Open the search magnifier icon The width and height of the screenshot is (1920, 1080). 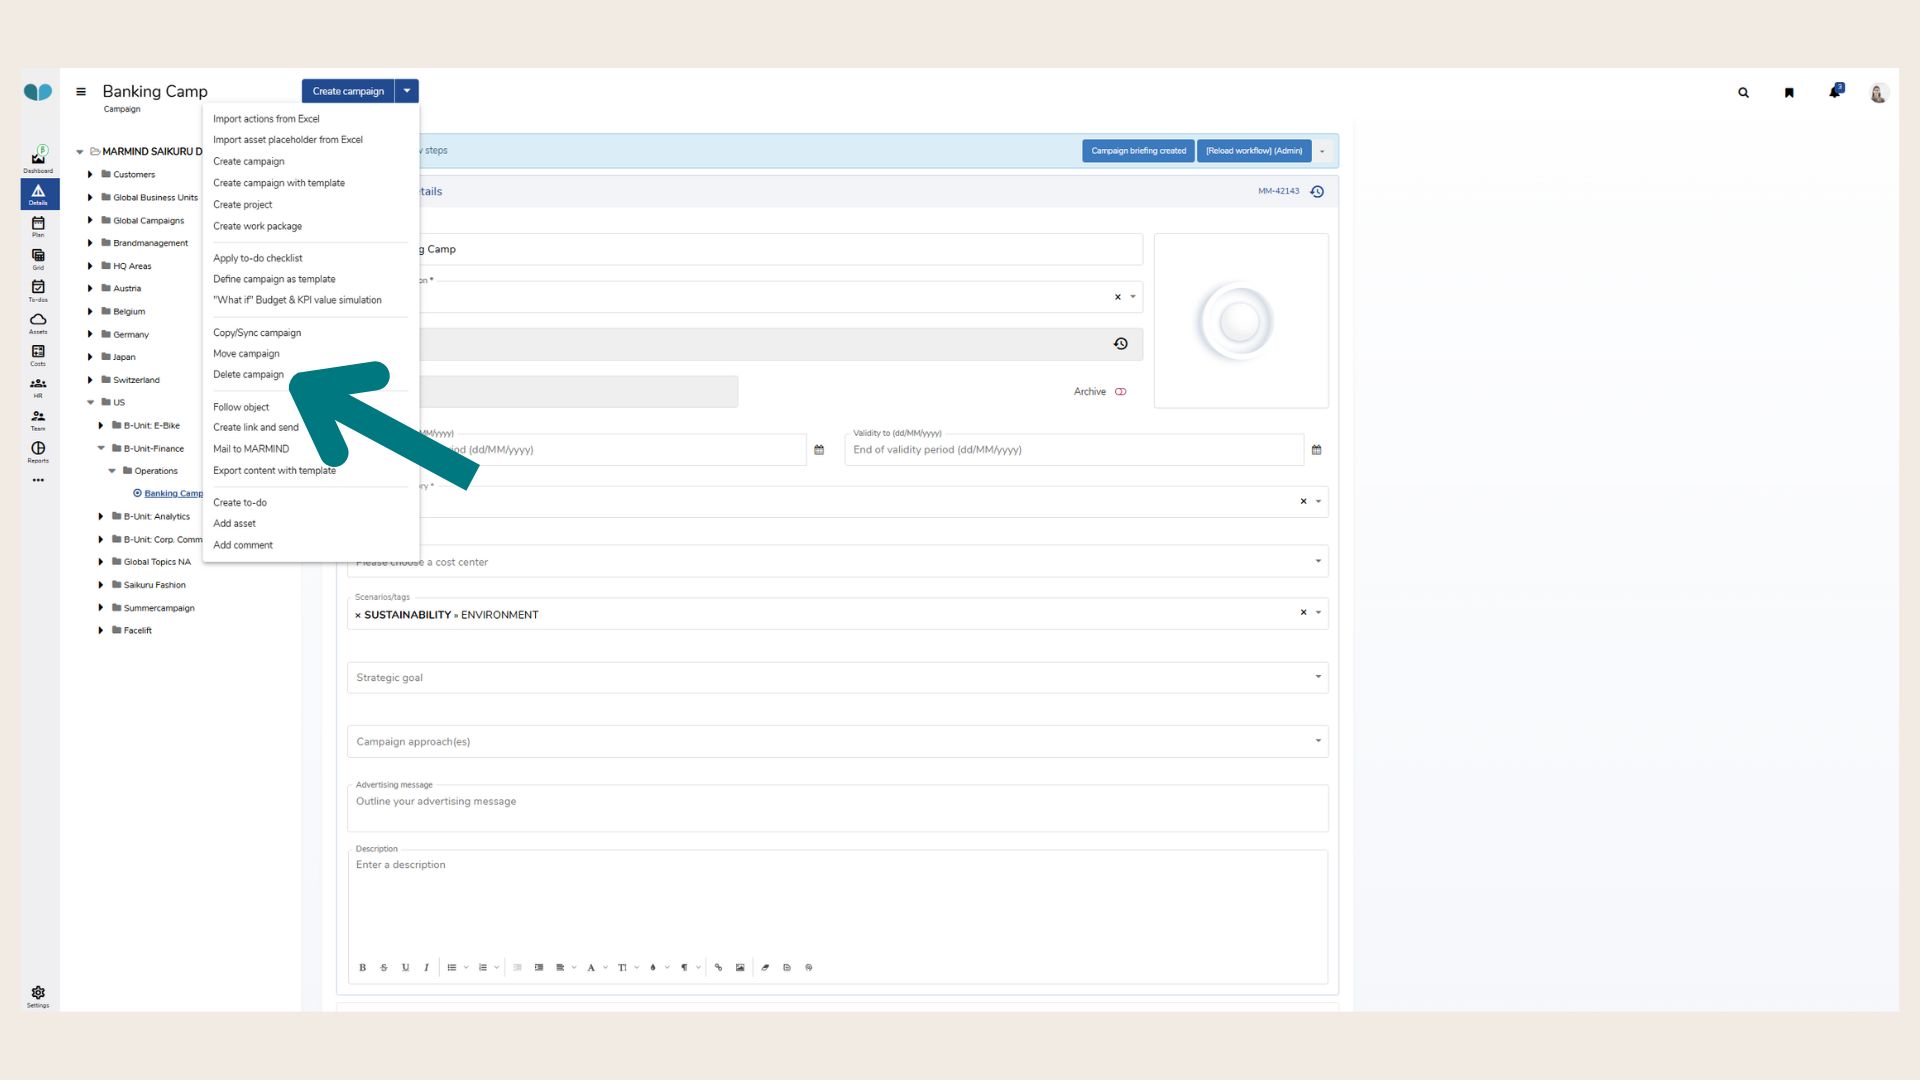coord(1743,93)
